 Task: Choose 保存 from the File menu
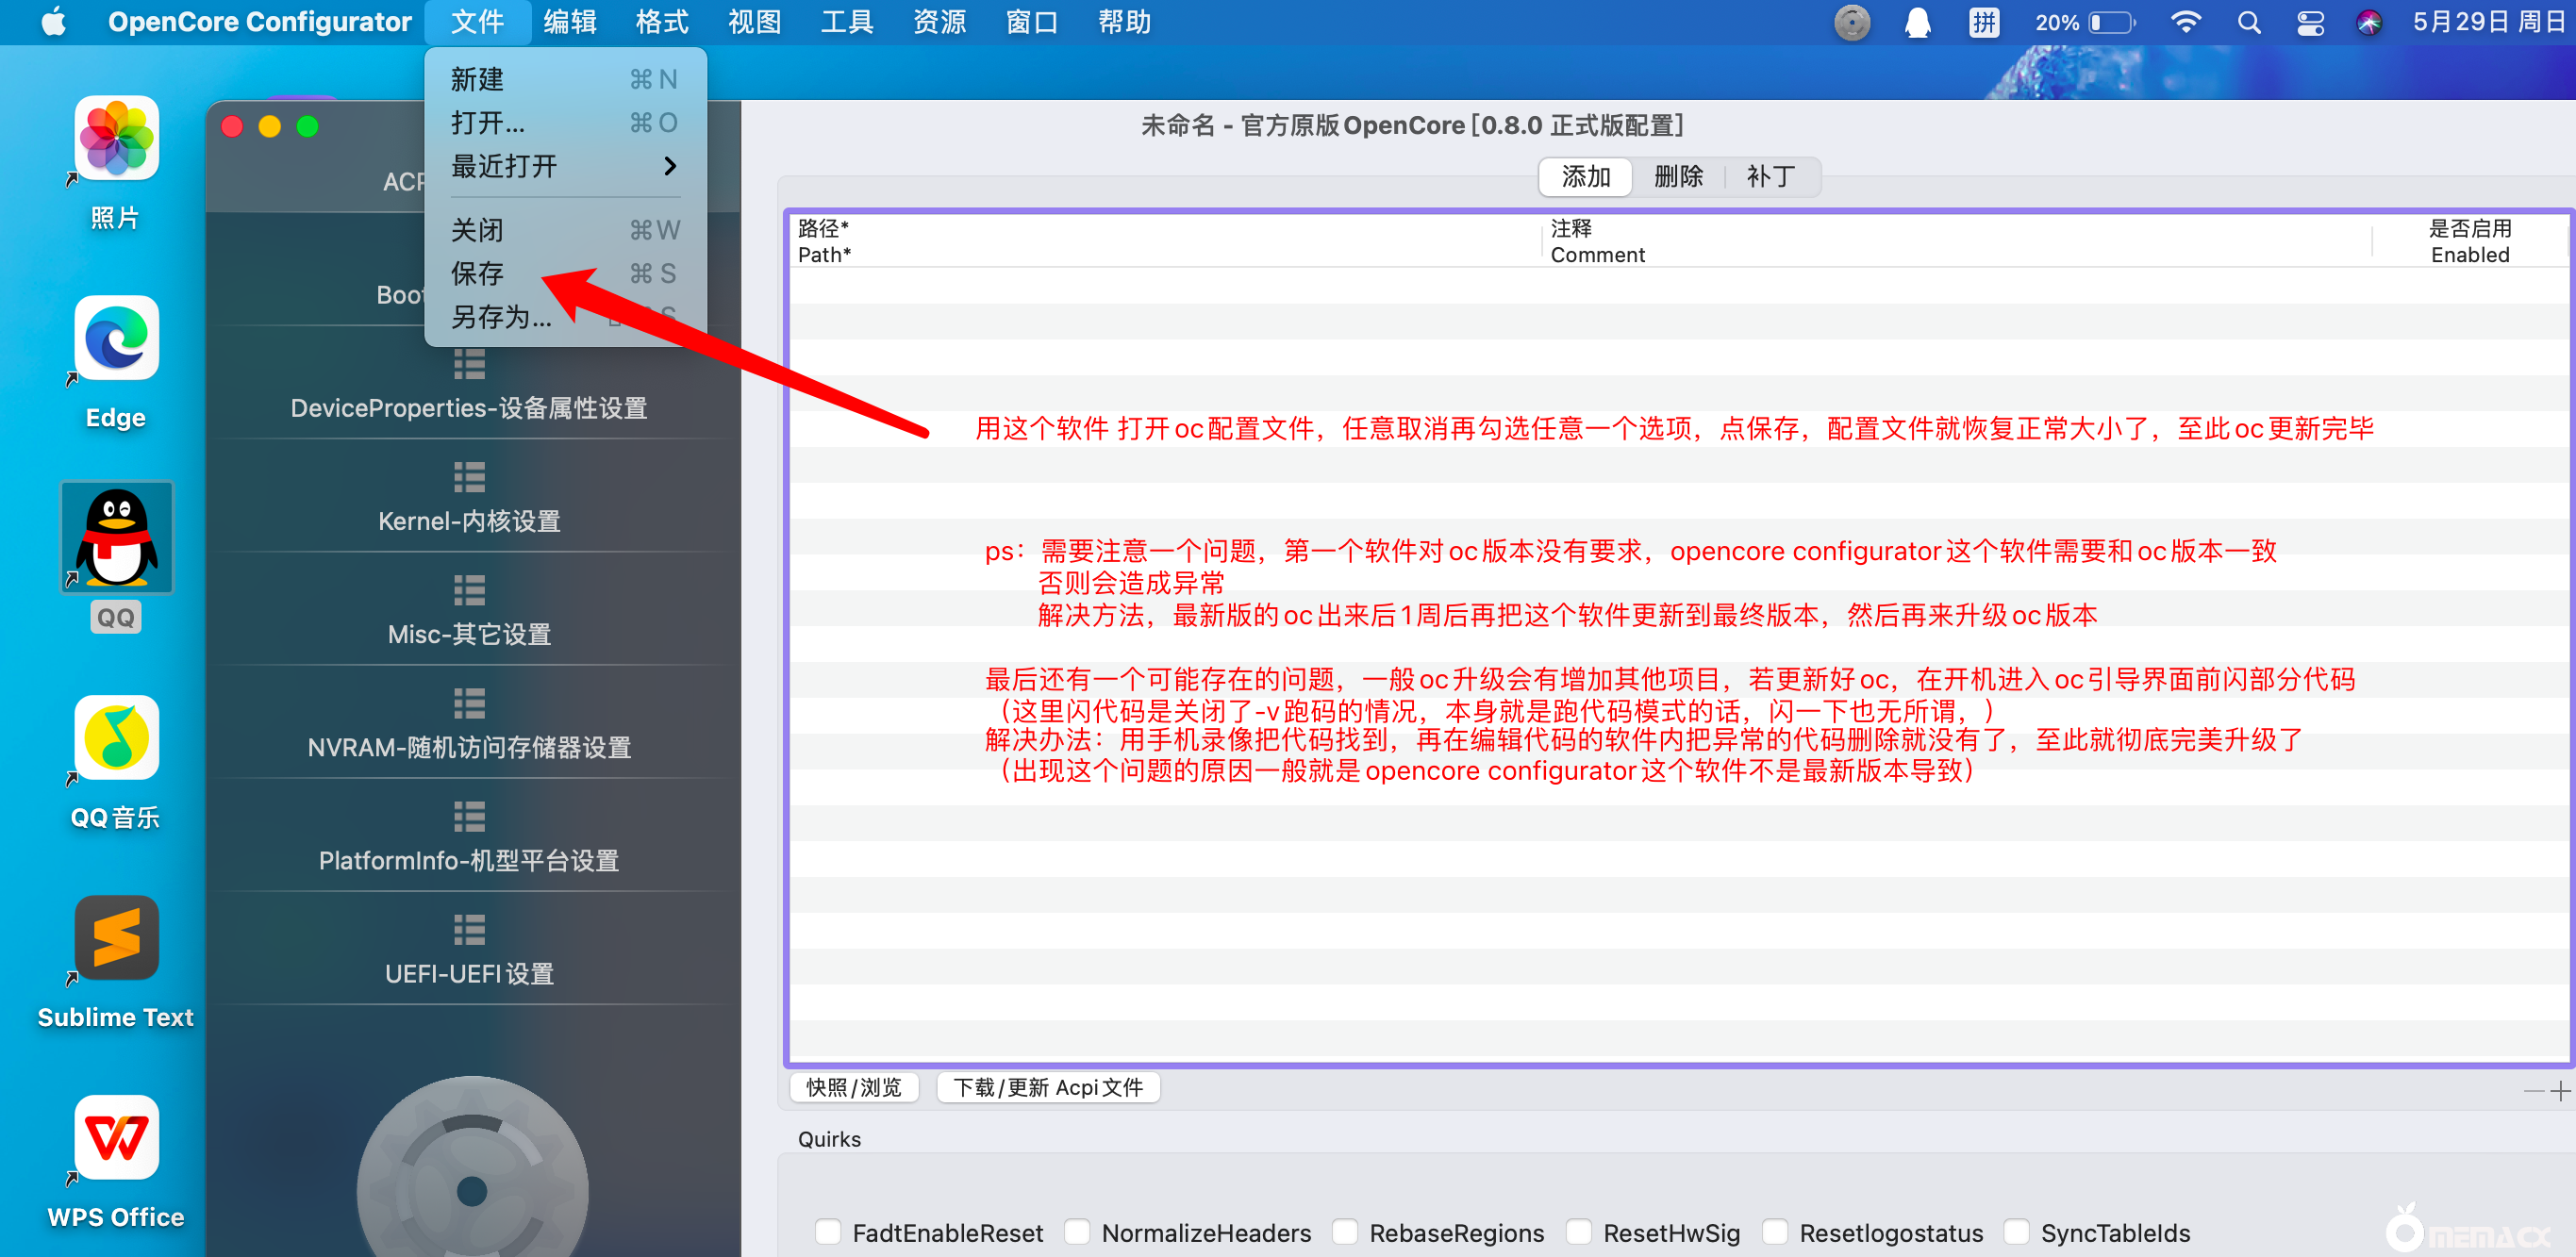[x=478, y=273]
